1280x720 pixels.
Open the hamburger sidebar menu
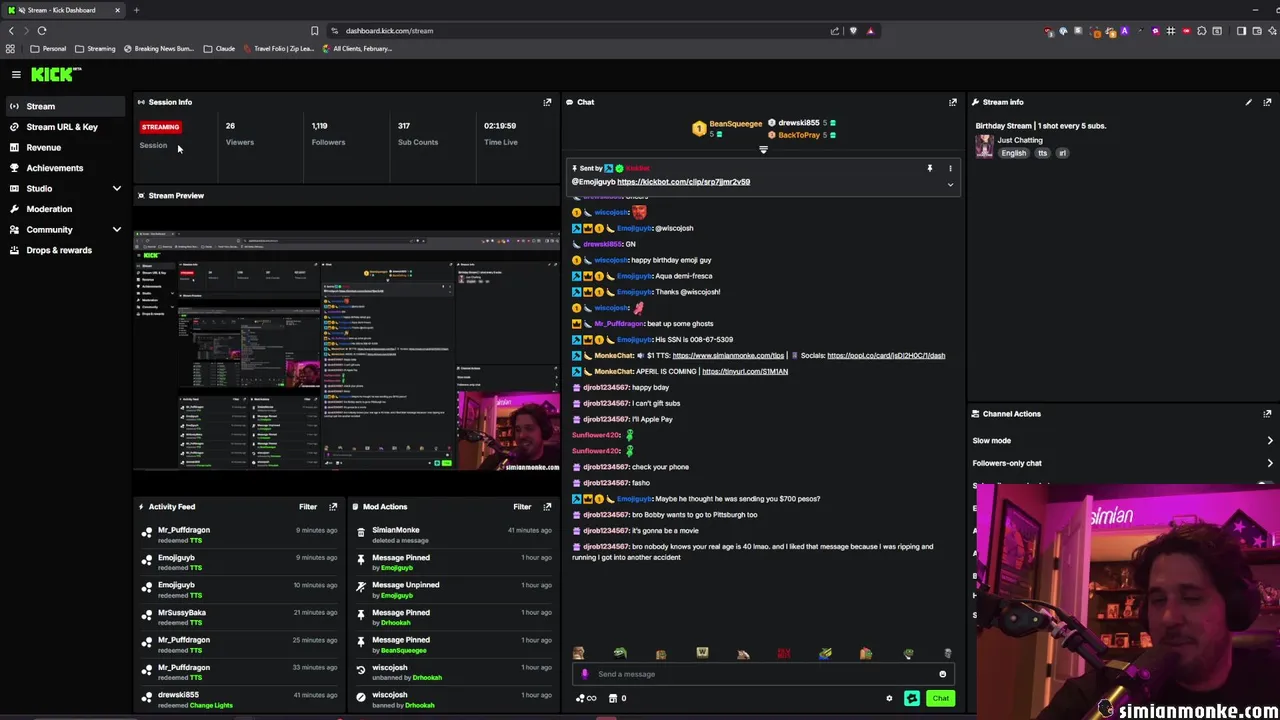click(x=16, y=74)
